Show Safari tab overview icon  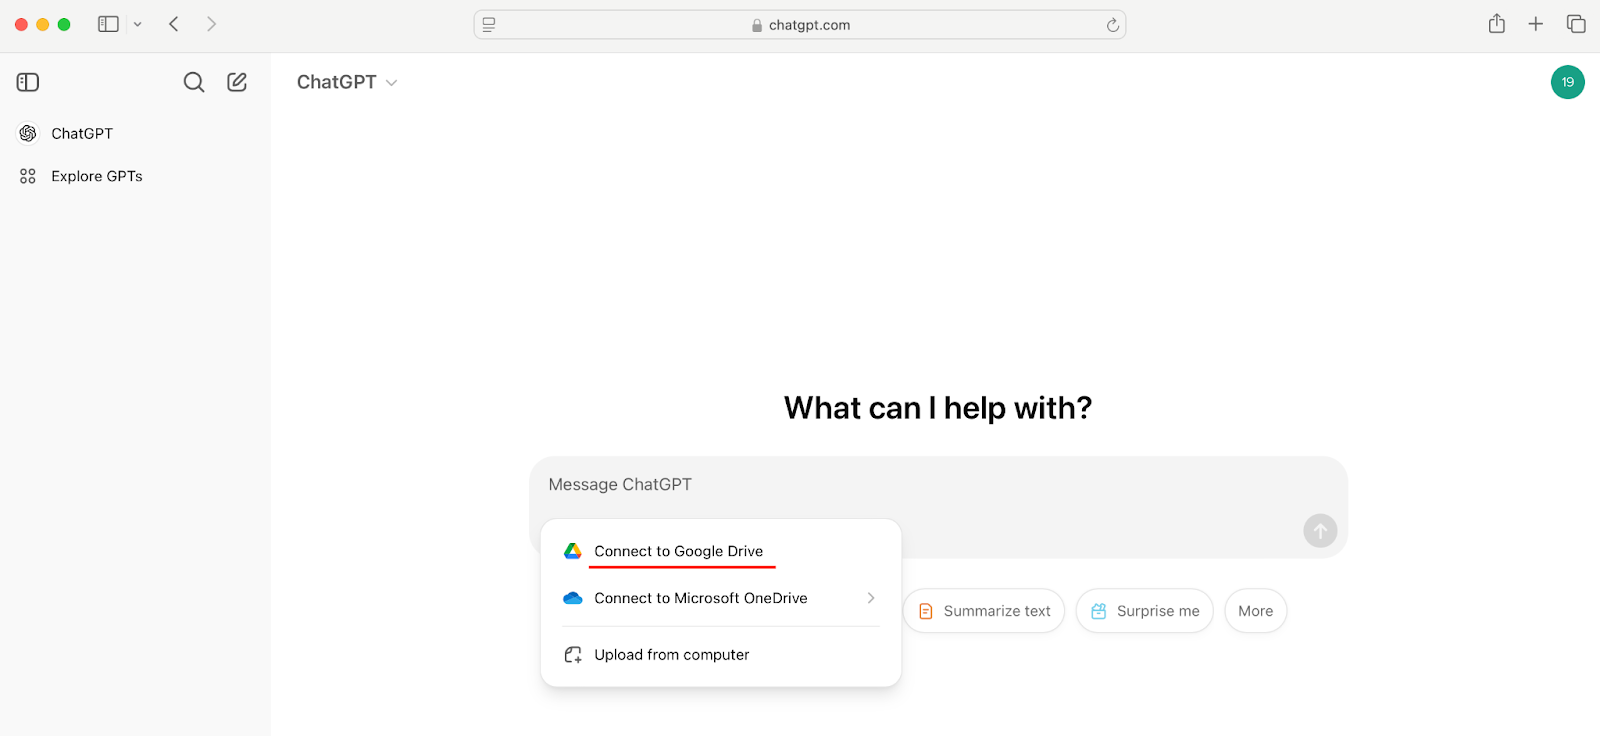(x=1576, y=24)
